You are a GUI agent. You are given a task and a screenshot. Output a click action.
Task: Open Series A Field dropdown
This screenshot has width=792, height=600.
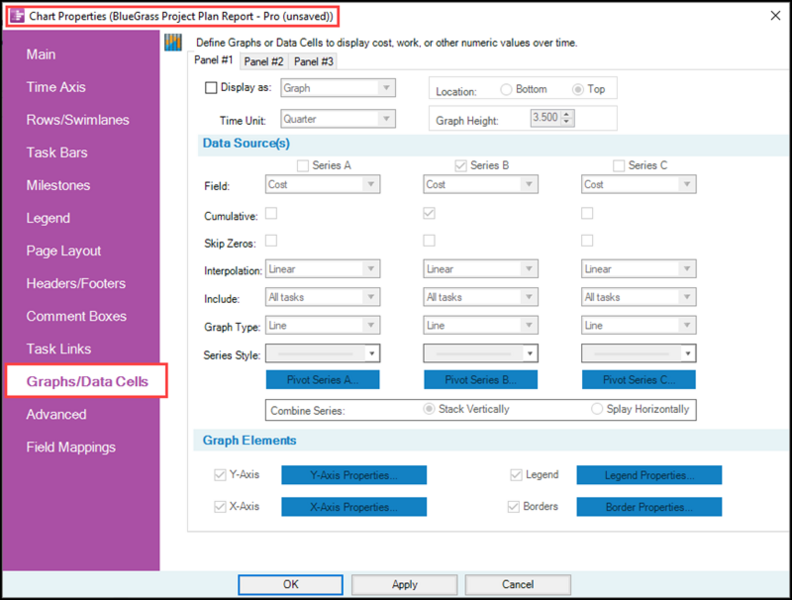coord(323,184)
